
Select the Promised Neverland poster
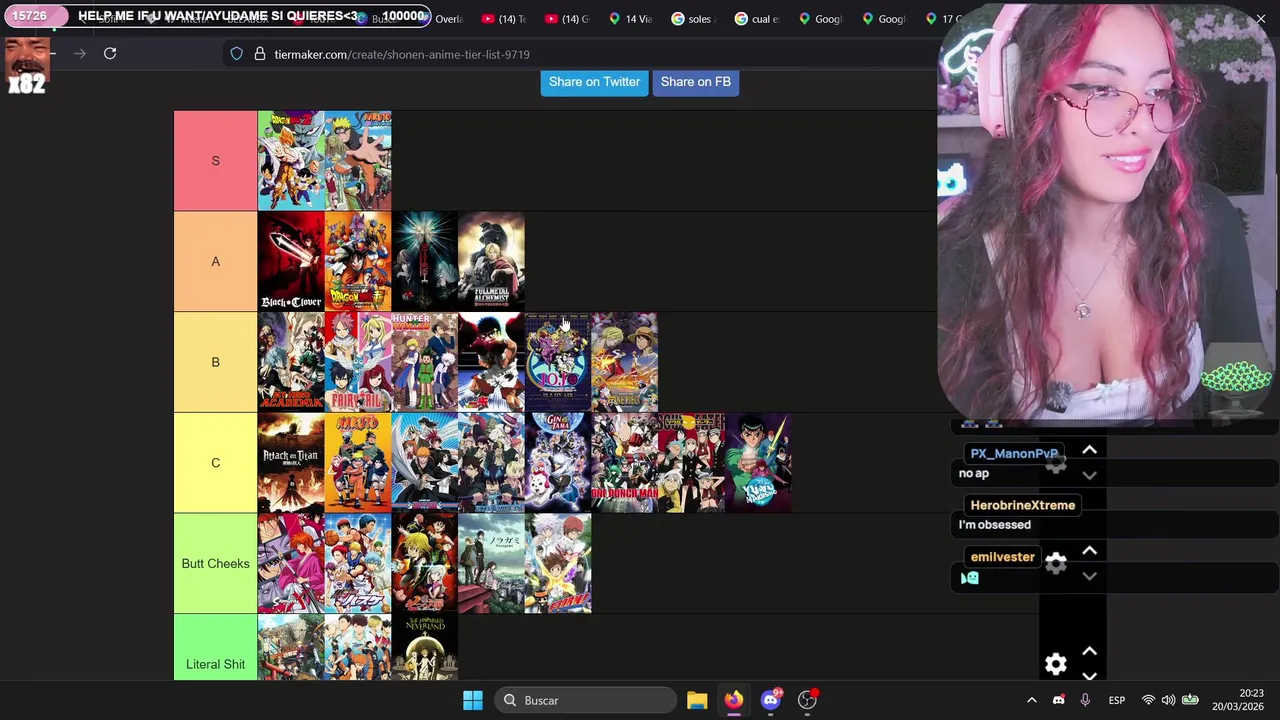(x=424, y=648)
